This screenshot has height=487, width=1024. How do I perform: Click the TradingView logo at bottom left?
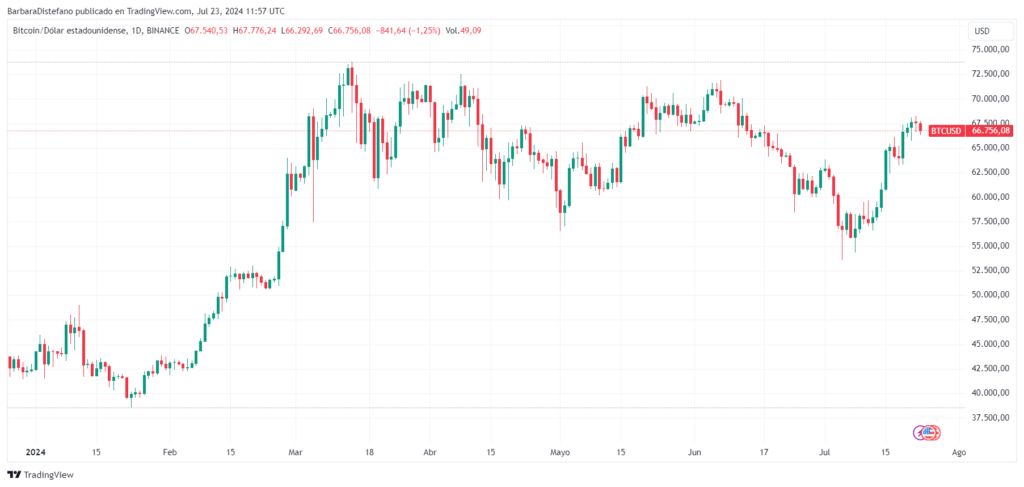(x=40, y=475)
